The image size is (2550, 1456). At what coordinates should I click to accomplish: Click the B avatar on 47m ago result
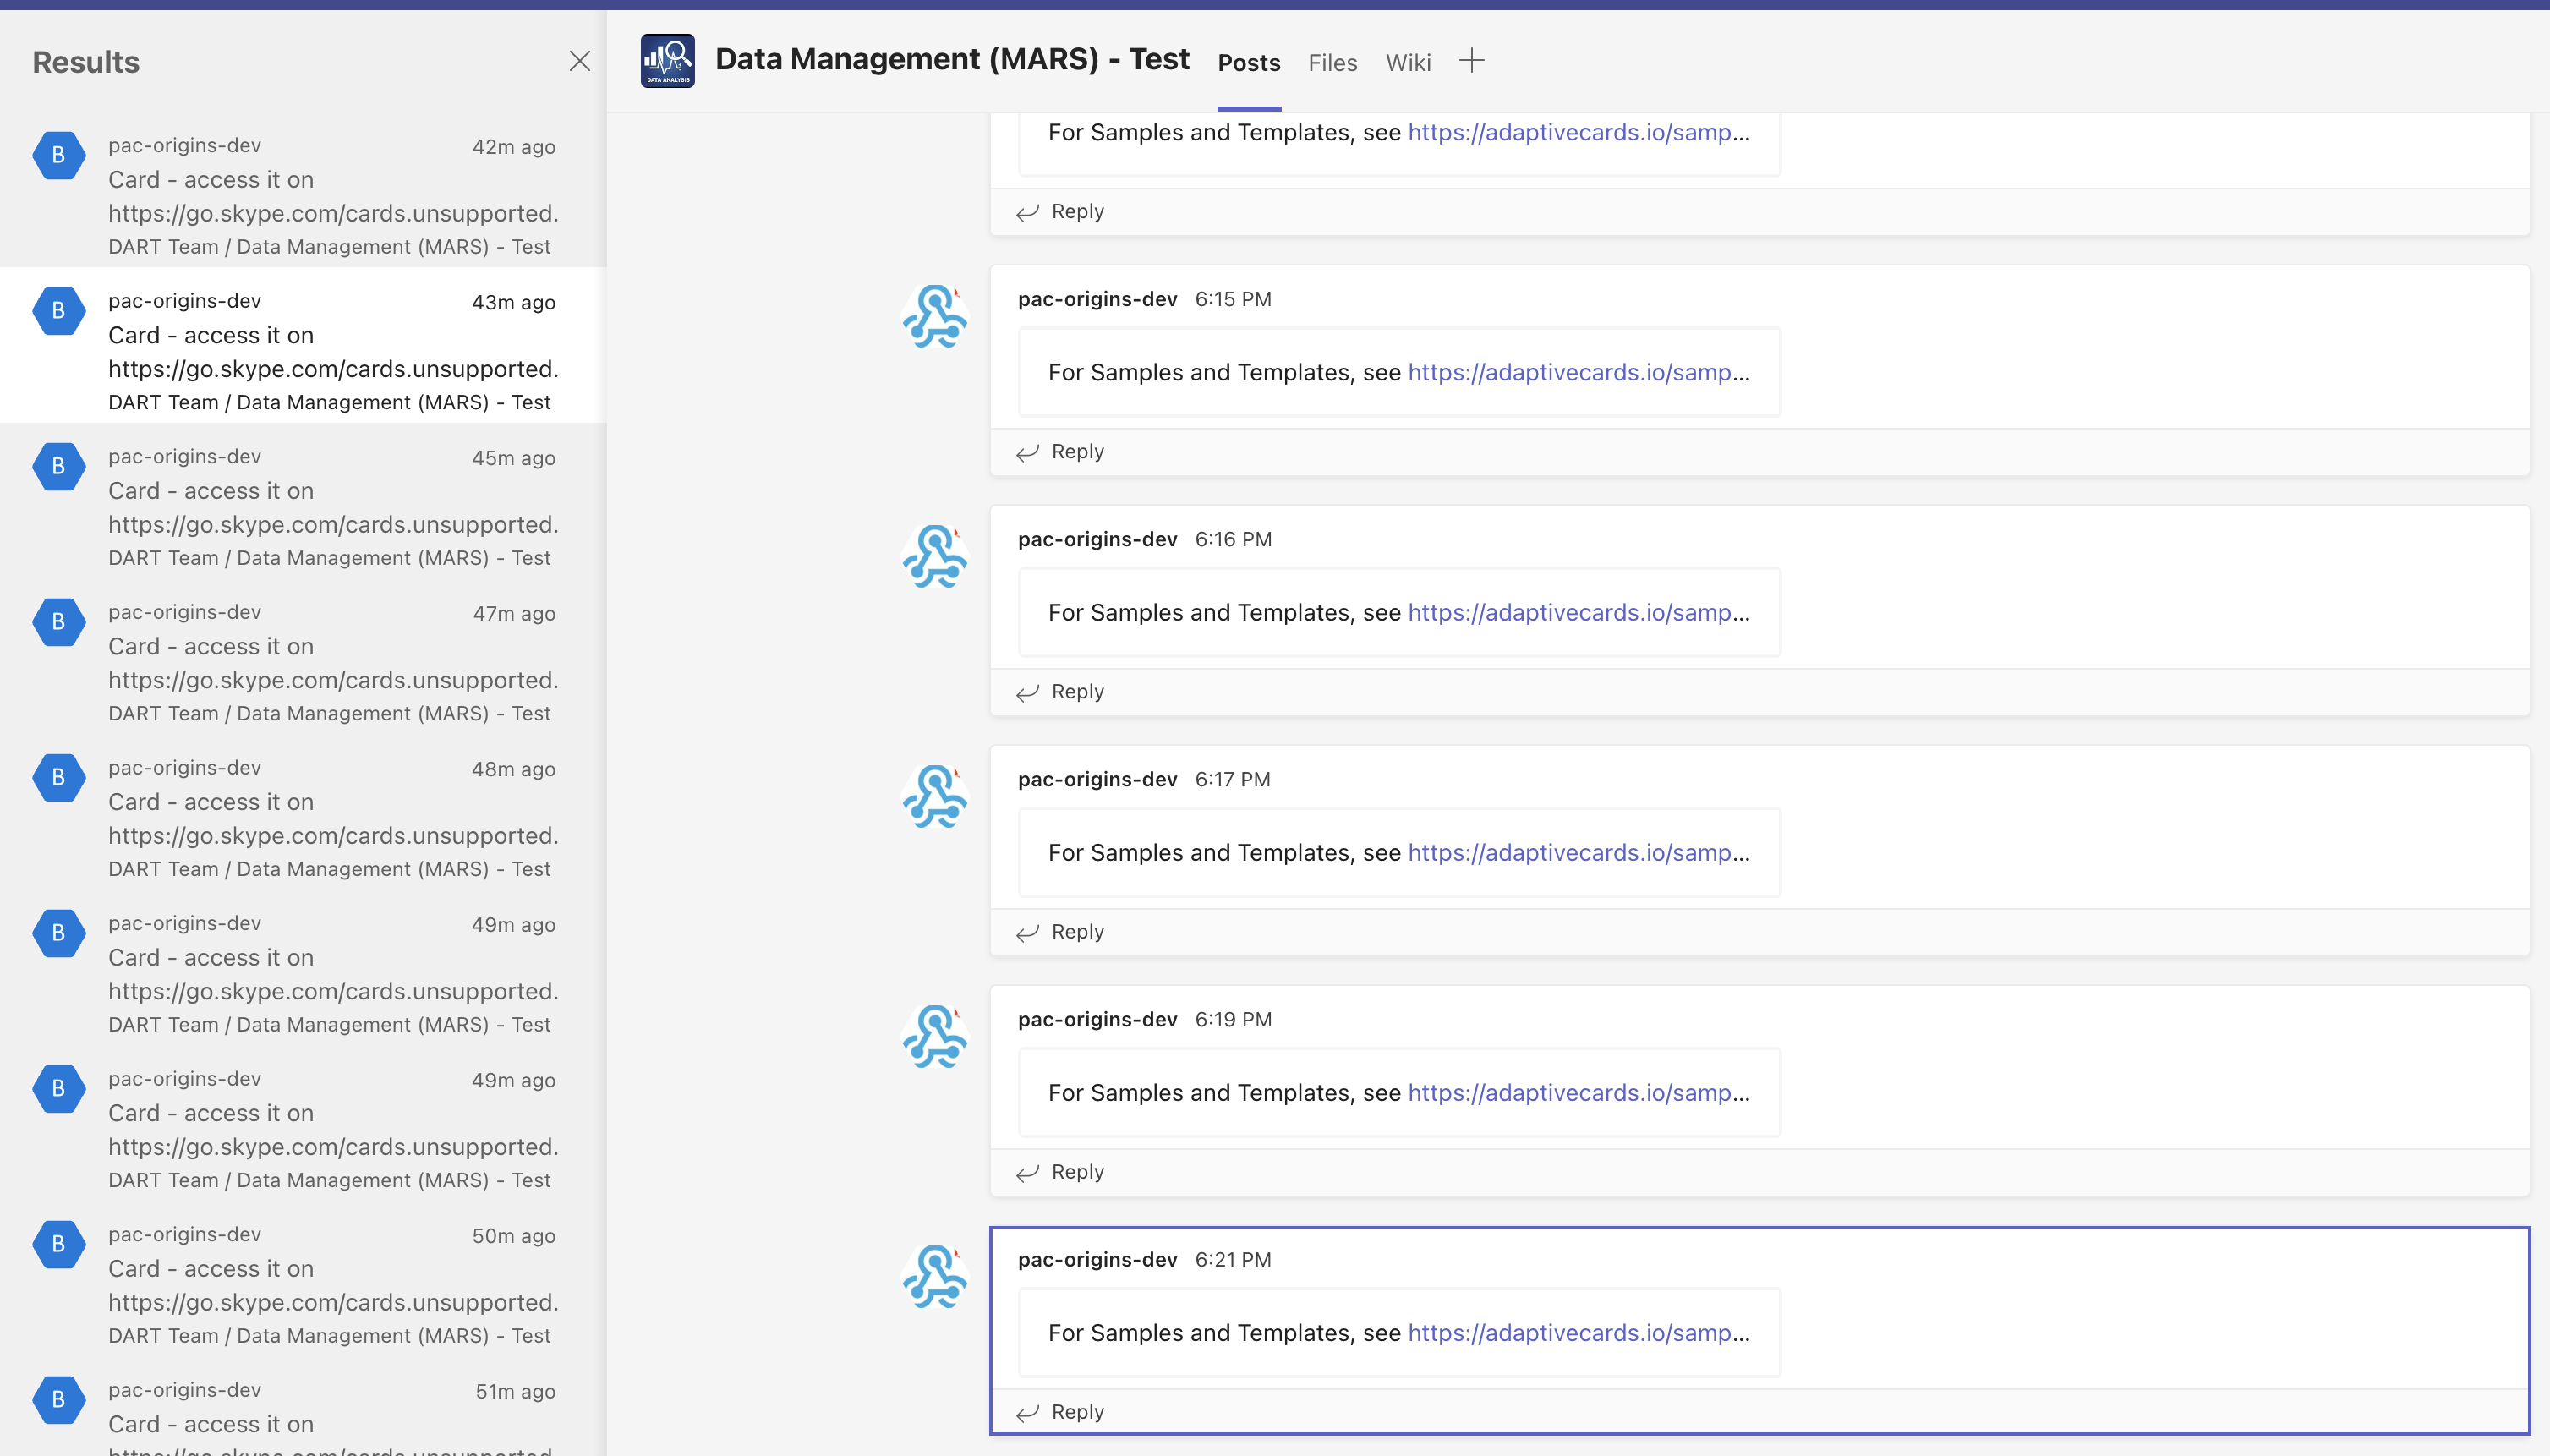[x=59, y=622]
